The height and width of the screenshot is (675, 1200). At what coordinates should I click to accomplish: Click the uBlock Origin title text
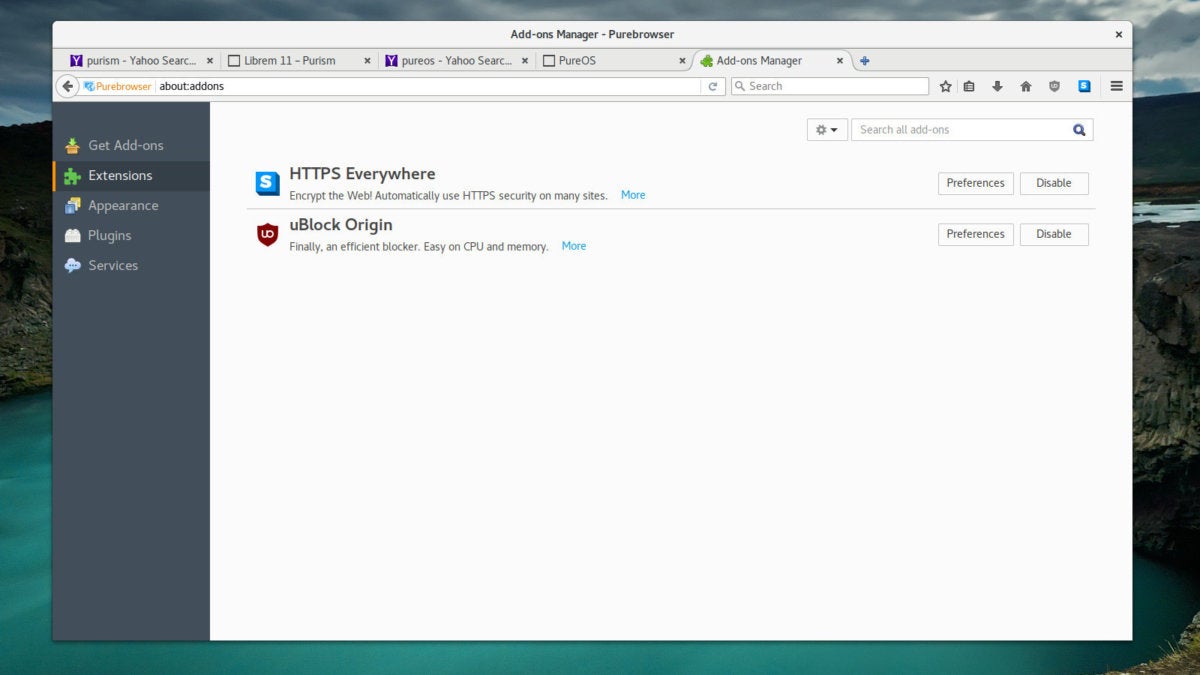(x=341, y=225)
